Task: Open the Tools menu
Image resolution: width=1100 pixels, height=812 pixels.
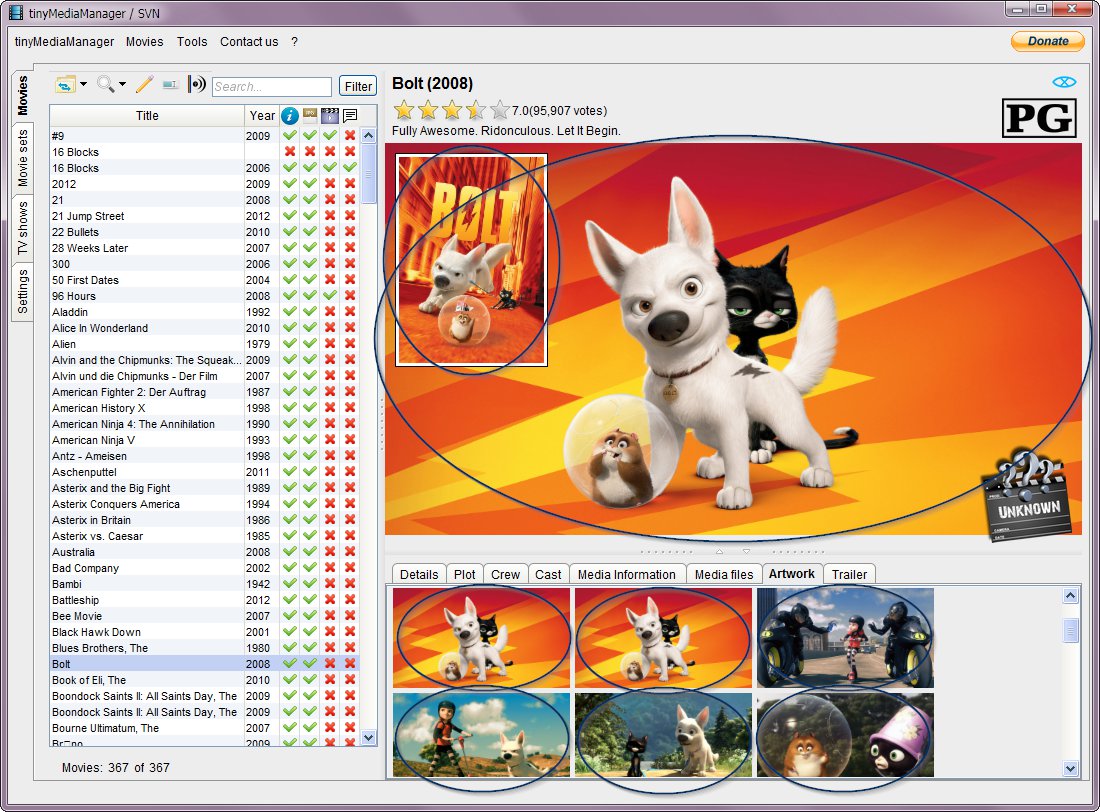Action: tap(192, 42)
